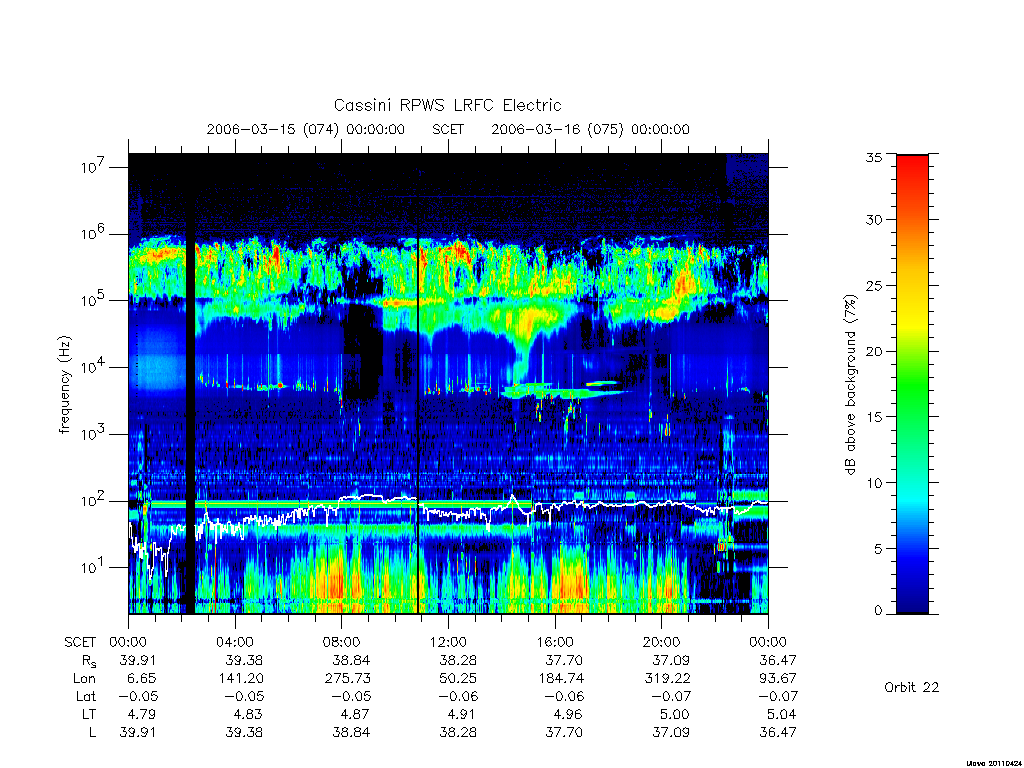Click the "04:00" time tick label
Screen dimensions: 1024x768
pyautogui.click(x=235, y=642)
